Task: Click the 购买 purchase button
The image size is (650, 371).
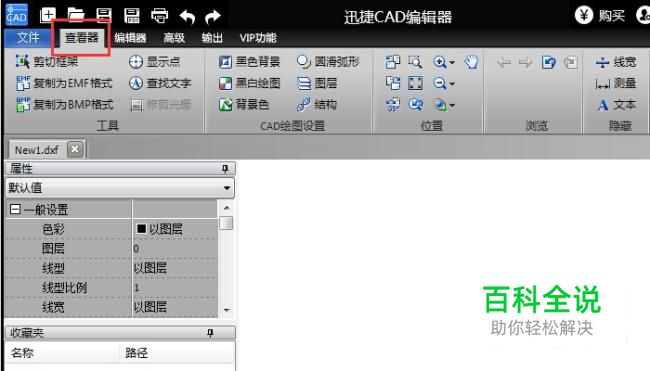Action: 600,16
